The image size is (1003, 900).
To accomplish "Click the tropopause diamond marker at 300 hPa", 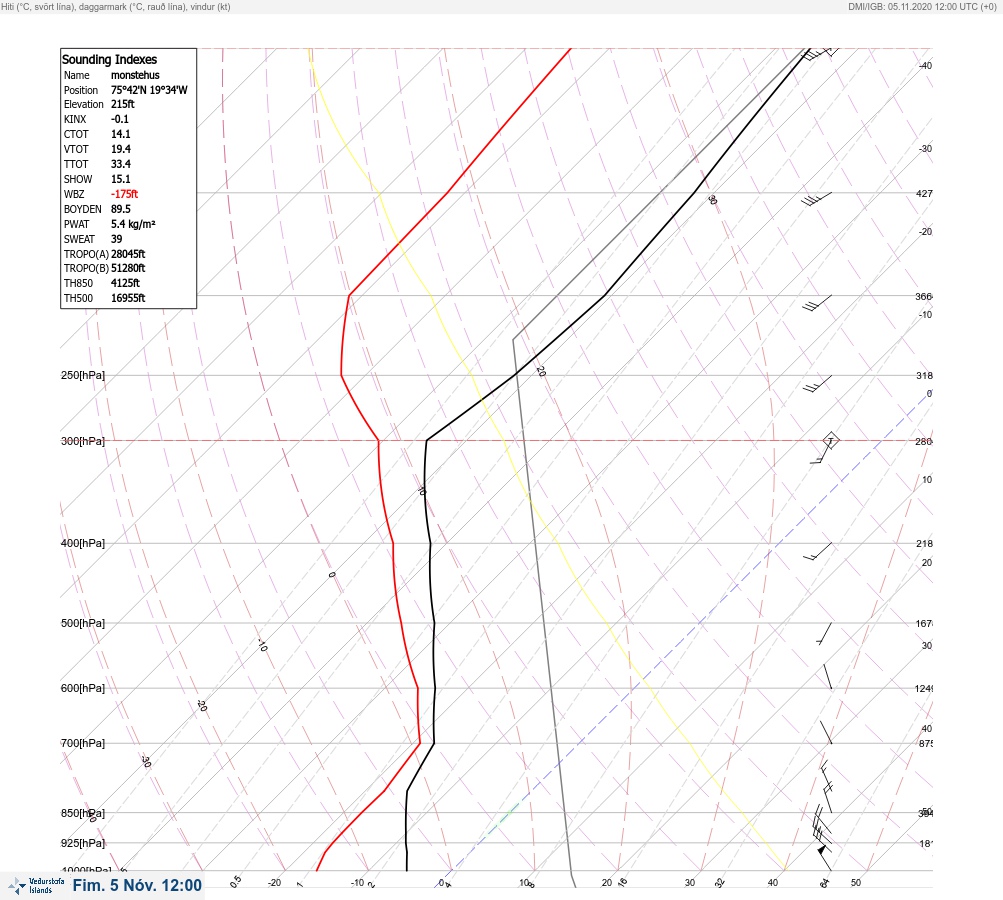I will [830, 441].
